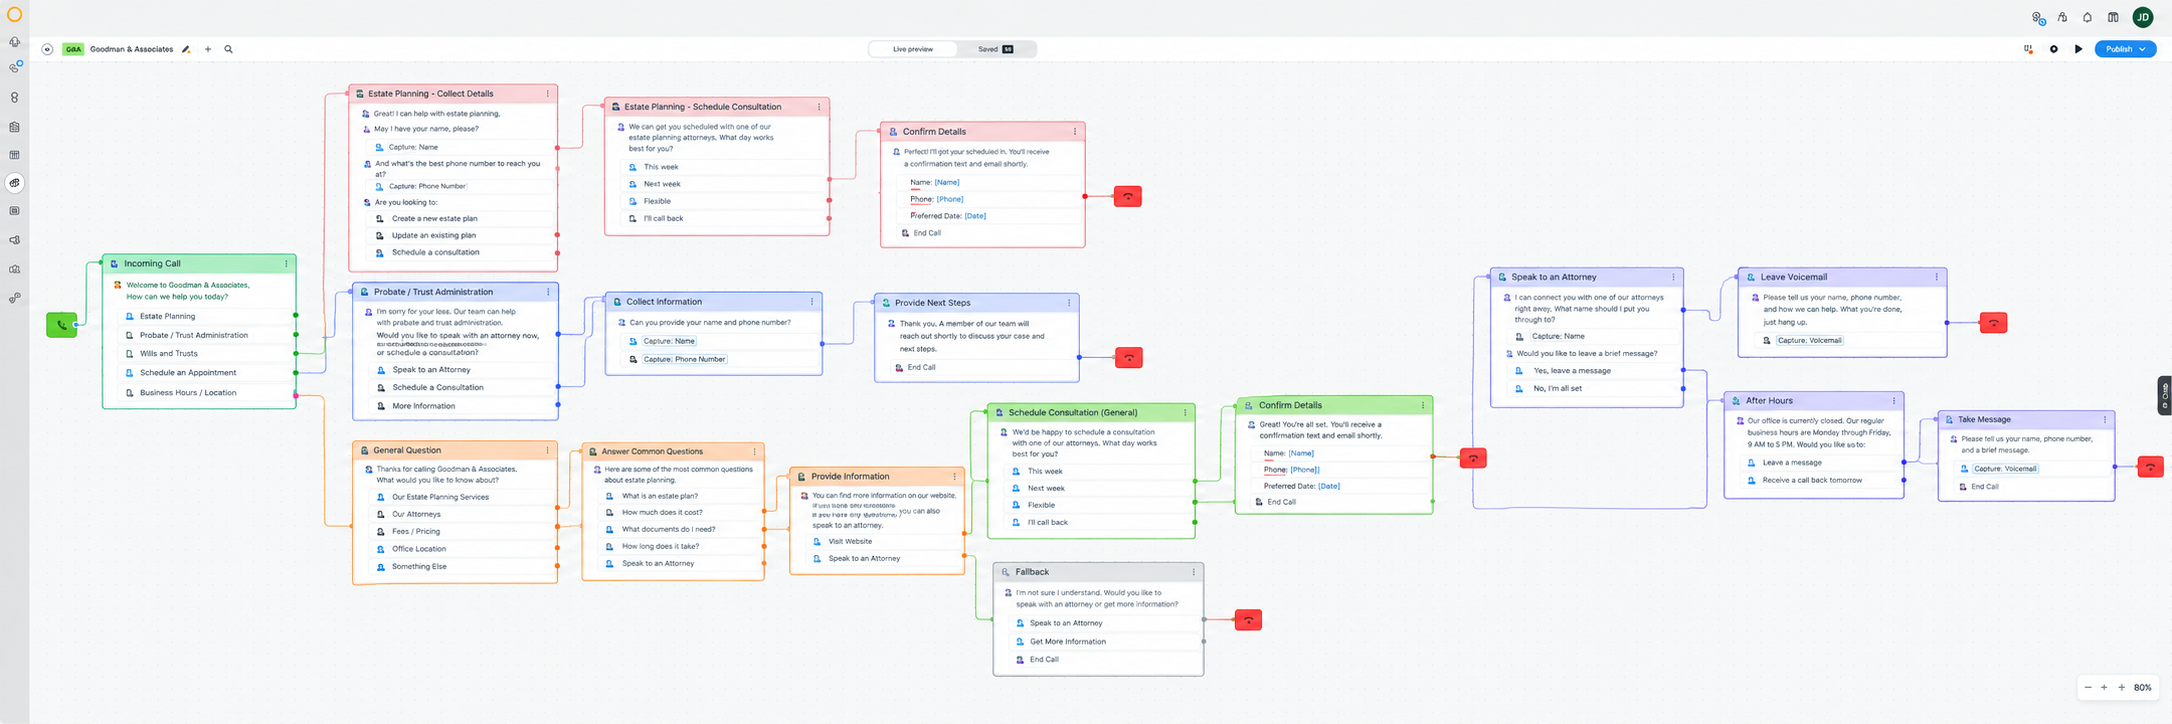
Task: Open the megaphone icon in the left sidebar
Action: click(14, 240)
